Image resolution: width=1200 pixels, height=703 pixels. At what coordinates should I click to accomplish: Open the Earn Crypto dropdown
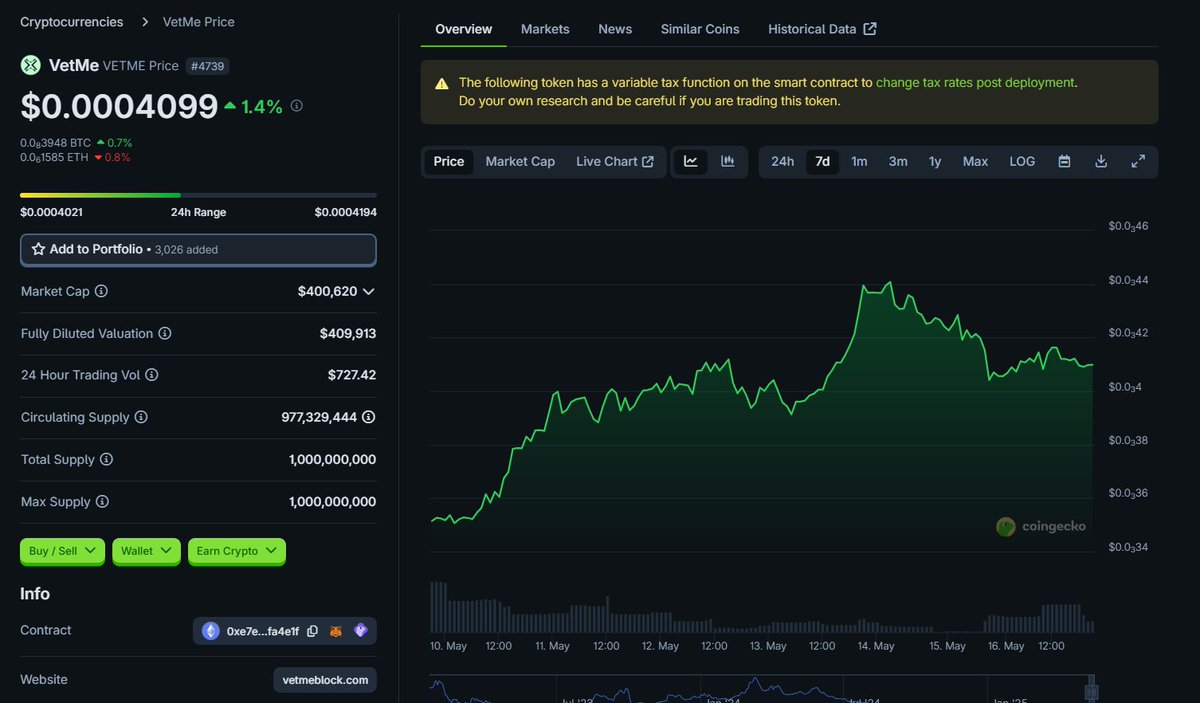tap(237, 551)
